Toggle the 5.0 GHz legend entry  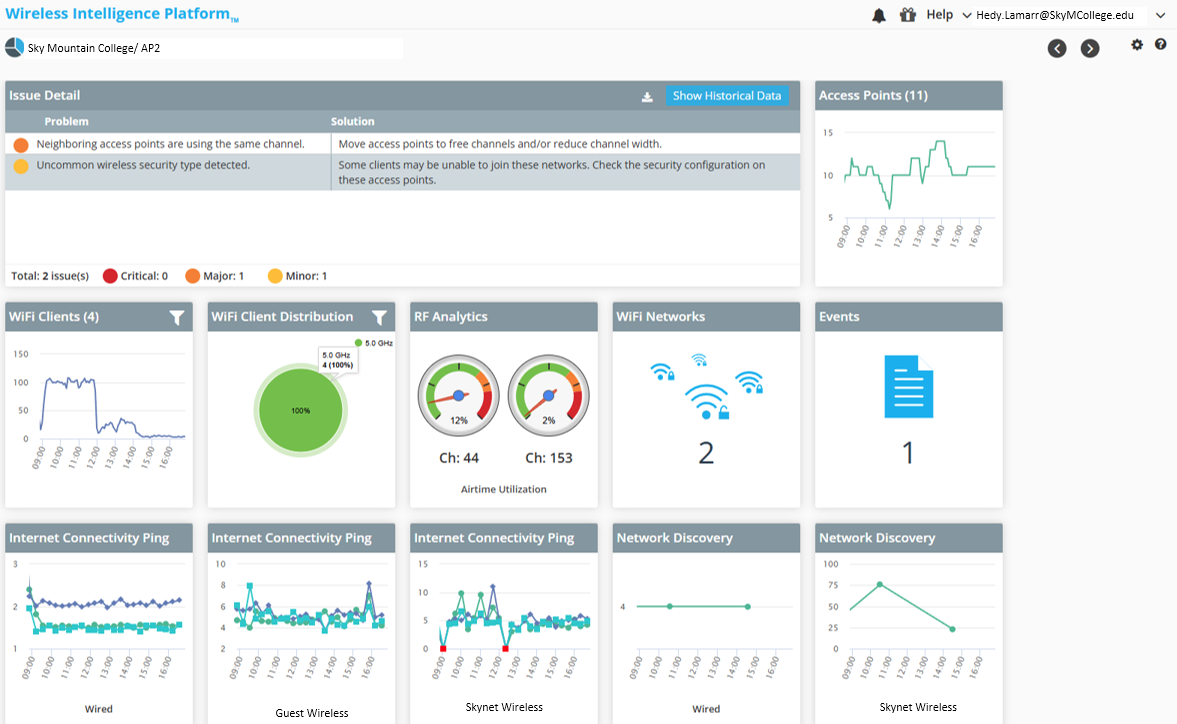point(374,343)
